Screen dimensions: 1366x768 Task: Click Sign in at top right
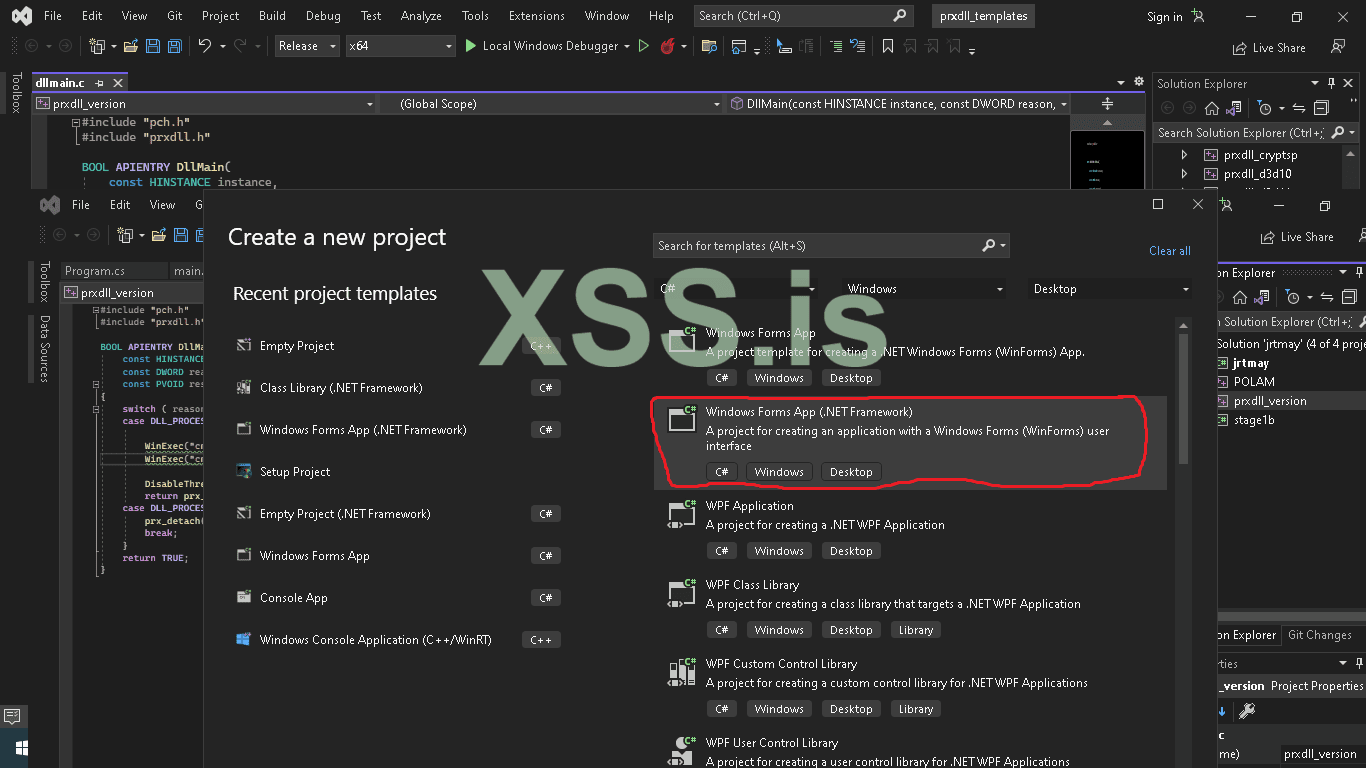tap(1164, 16)
